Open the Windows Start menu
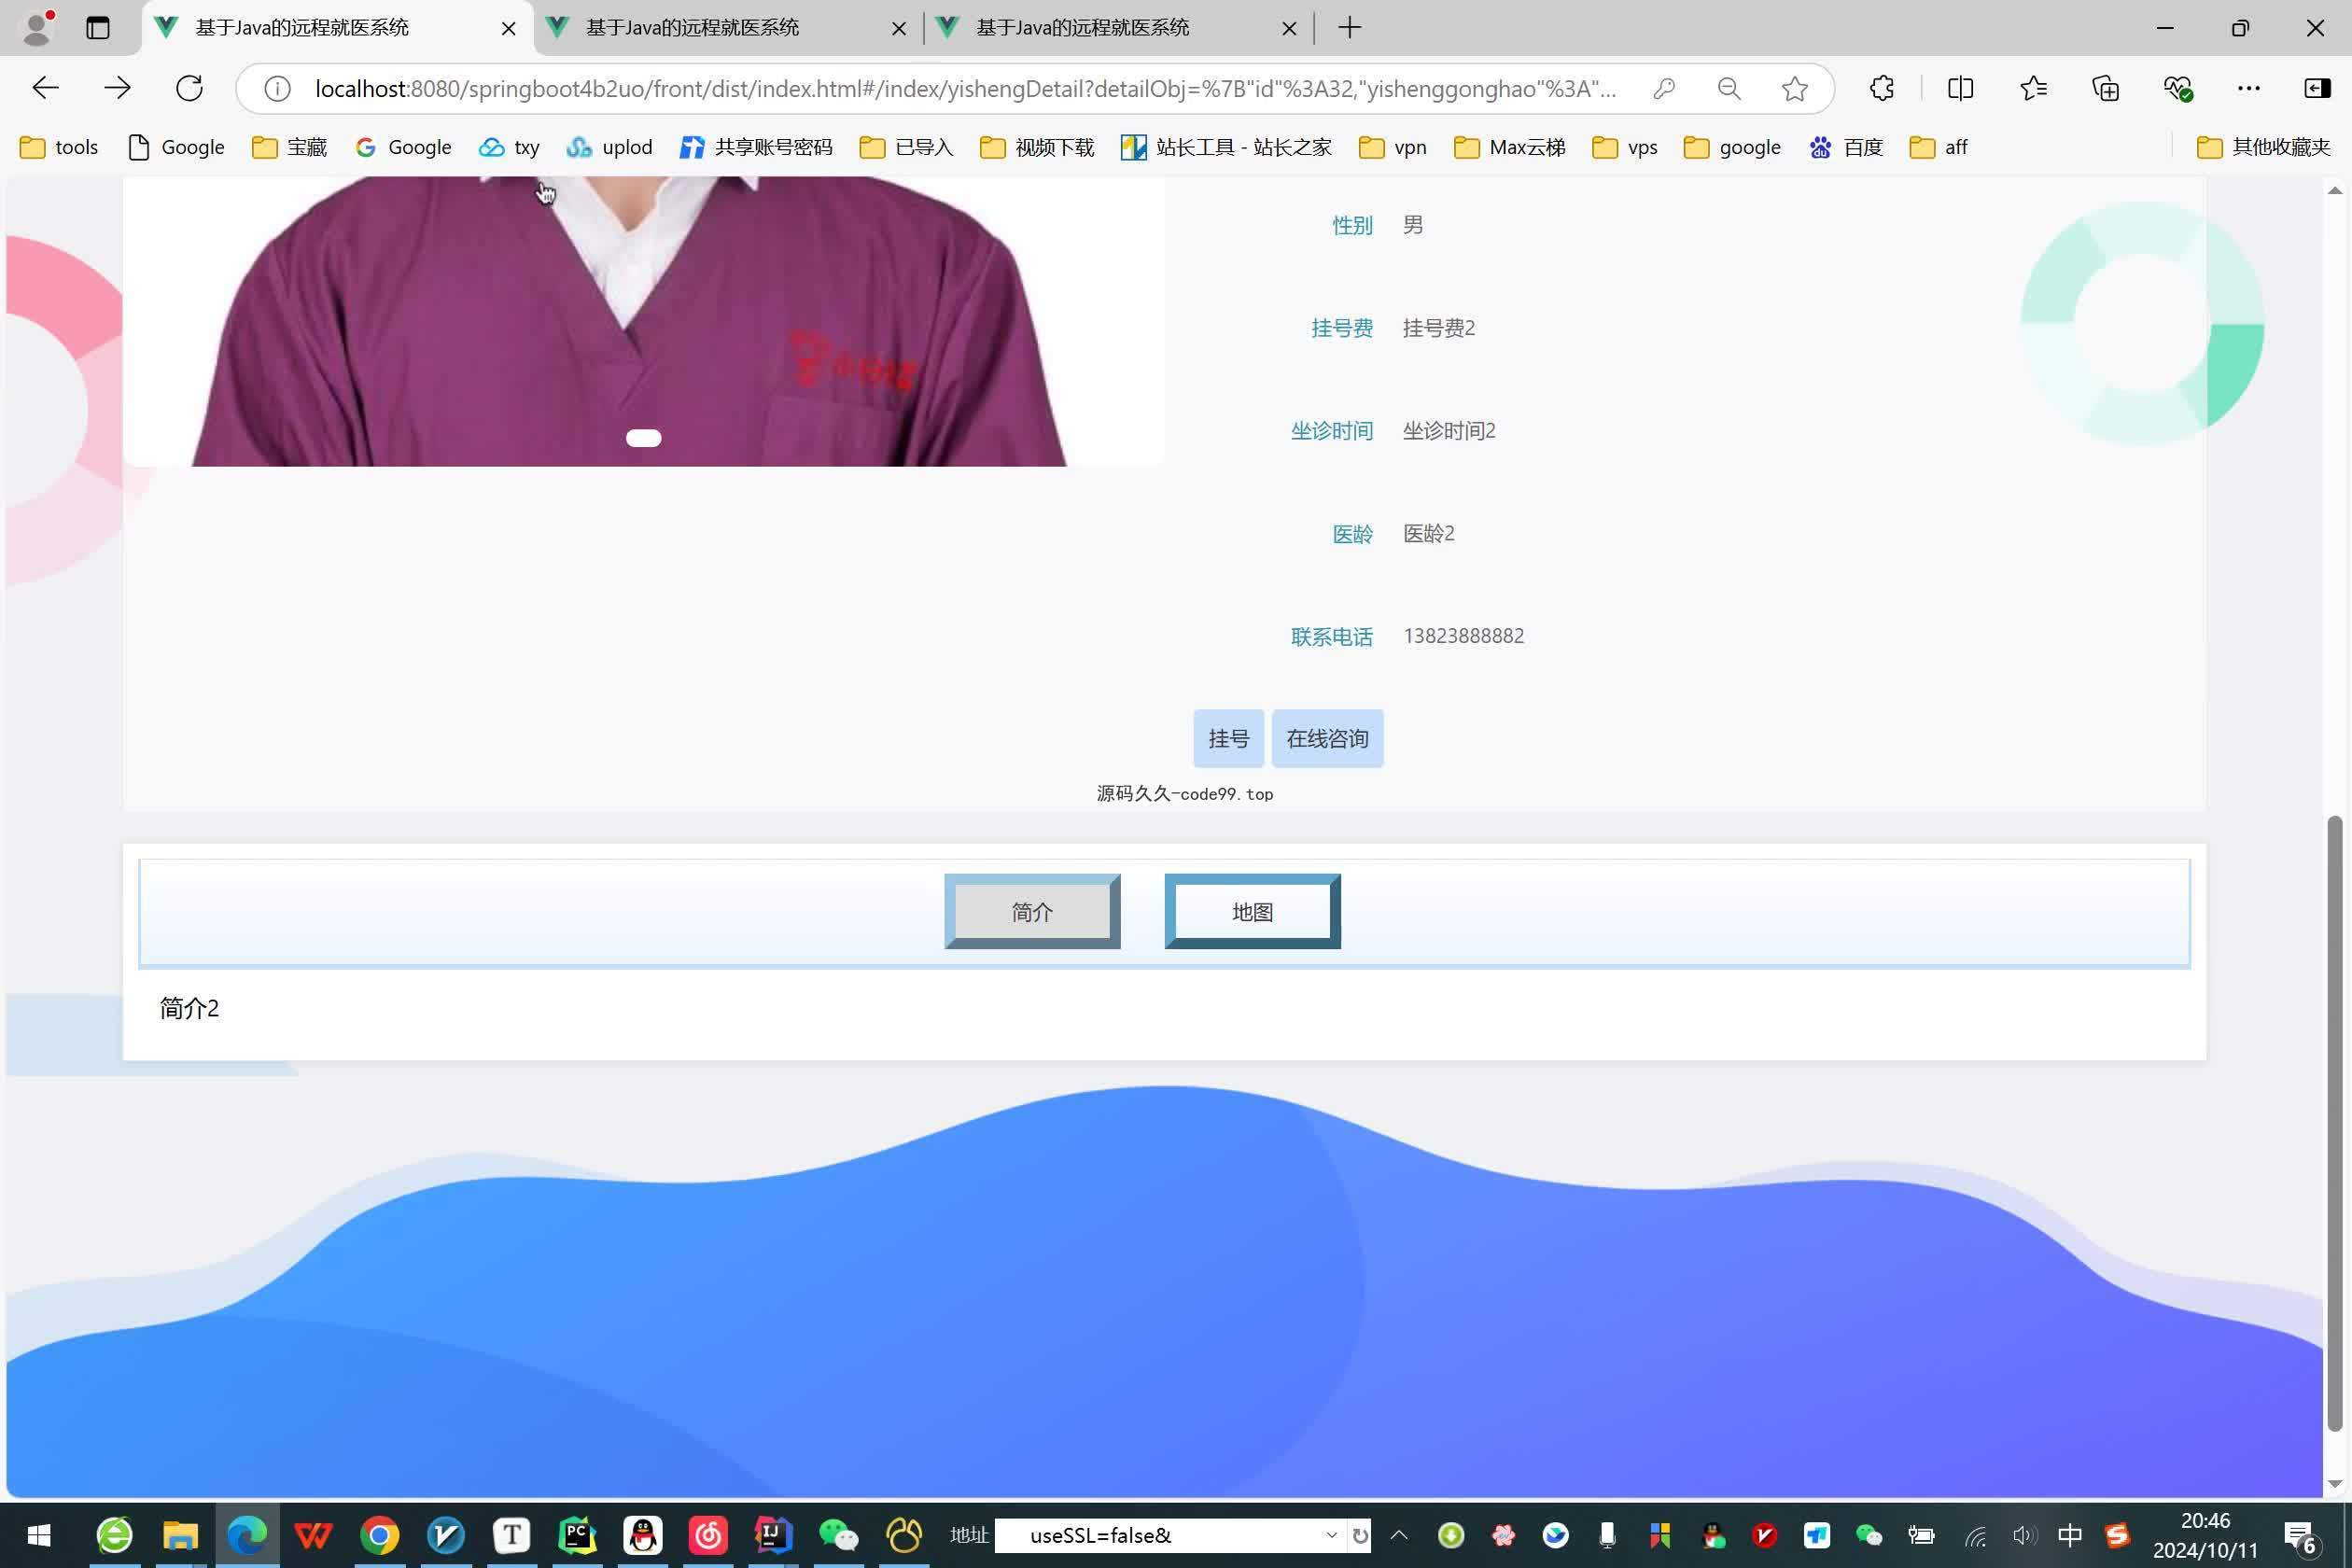The height and width of the screenshot is (1568, 2352). (x=38, y=1534)
